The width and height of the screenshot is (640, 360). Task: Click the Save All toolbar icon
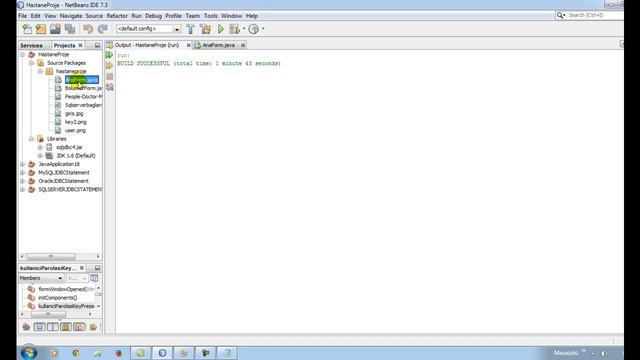[70, 29]
